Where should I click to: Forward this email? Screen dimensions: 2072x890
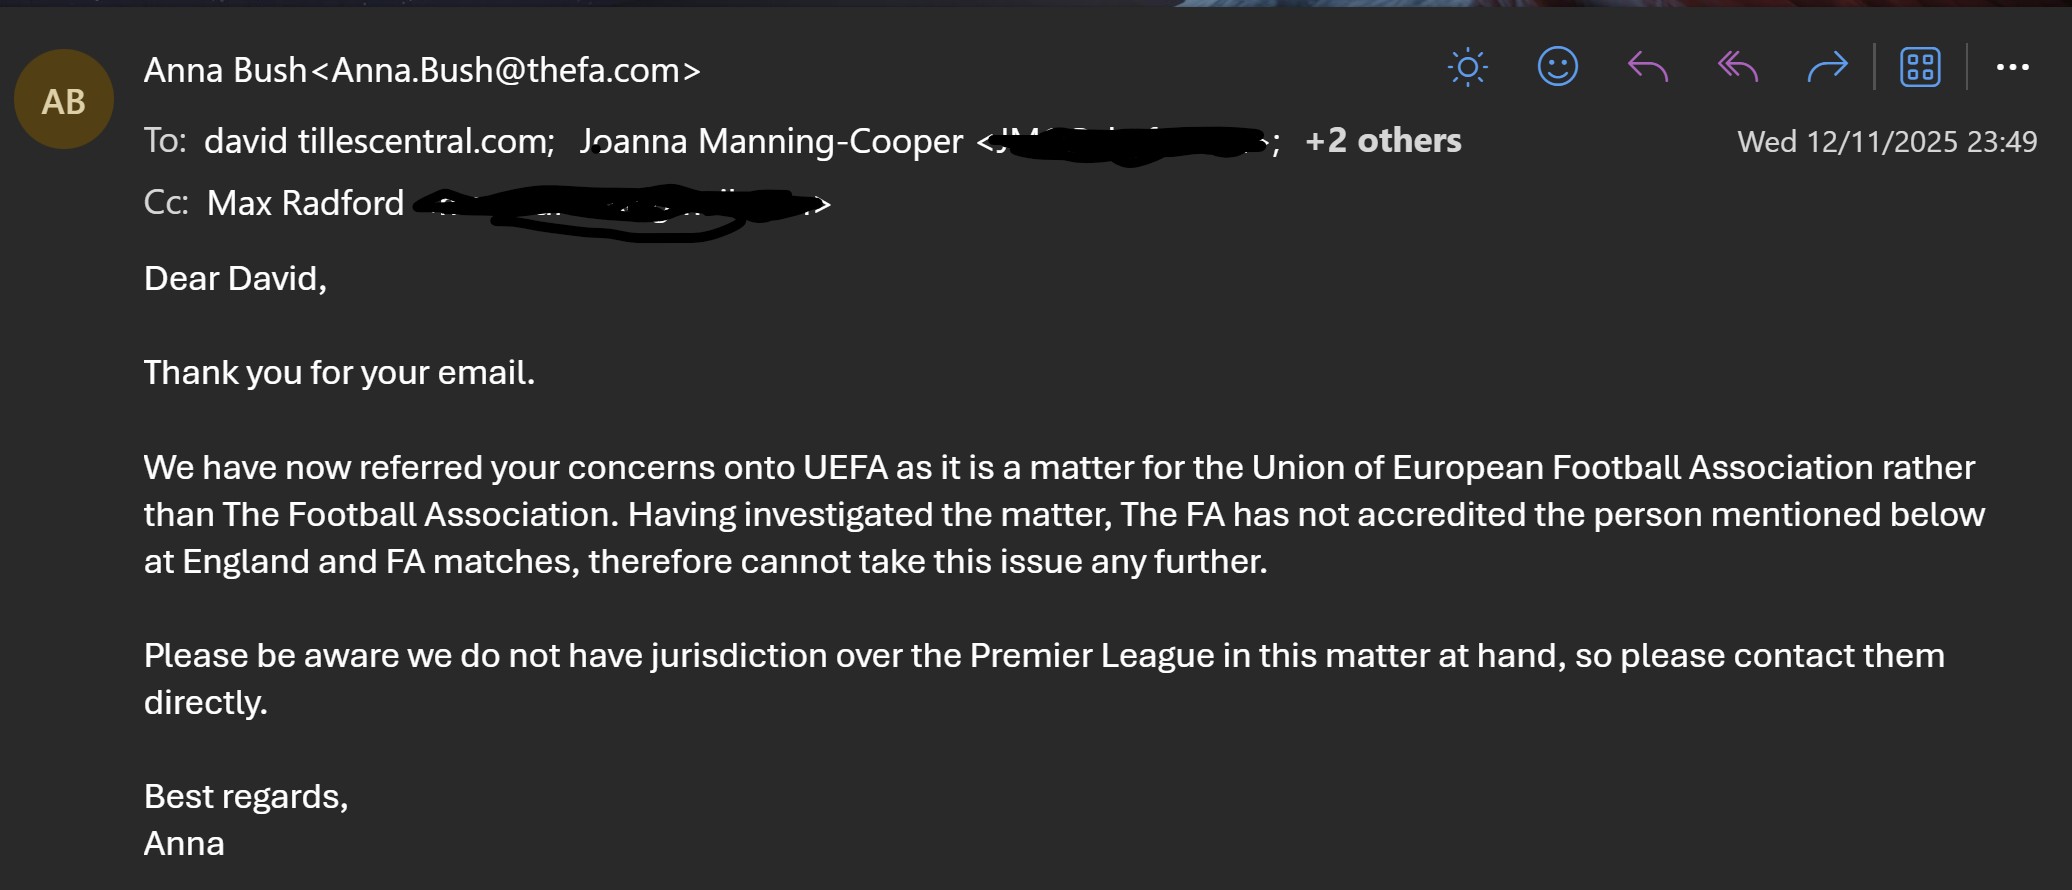(x=1827, y=68)
